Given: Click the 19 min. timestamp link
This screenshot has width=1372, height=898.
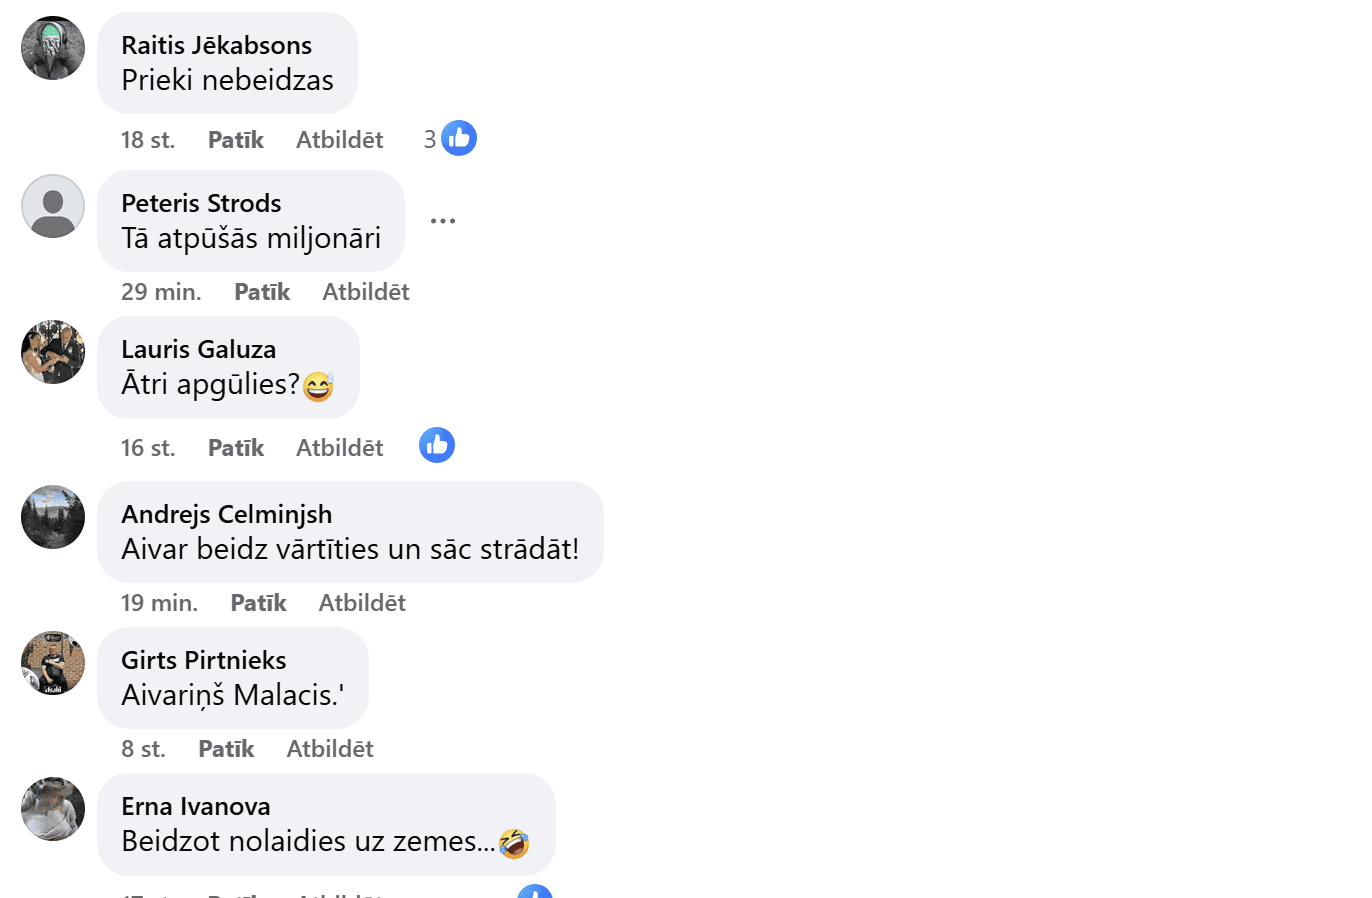Looking at the screenshot, I should (160, 603).
